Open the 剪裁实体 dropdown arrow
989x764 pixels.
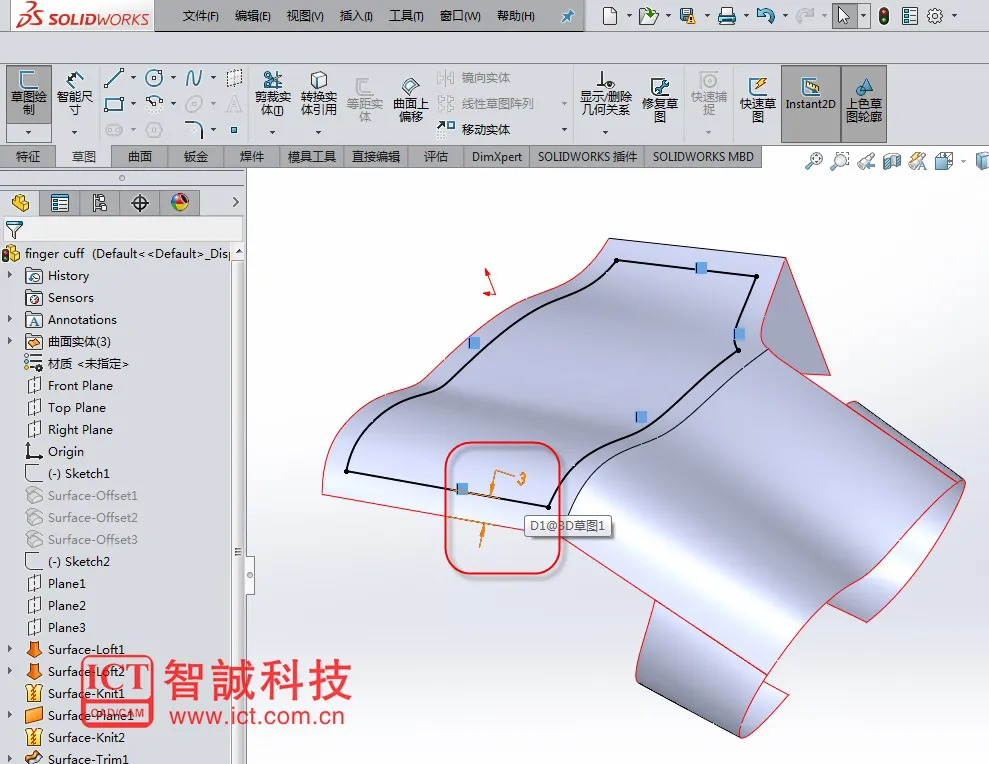(x=272, y=132)
